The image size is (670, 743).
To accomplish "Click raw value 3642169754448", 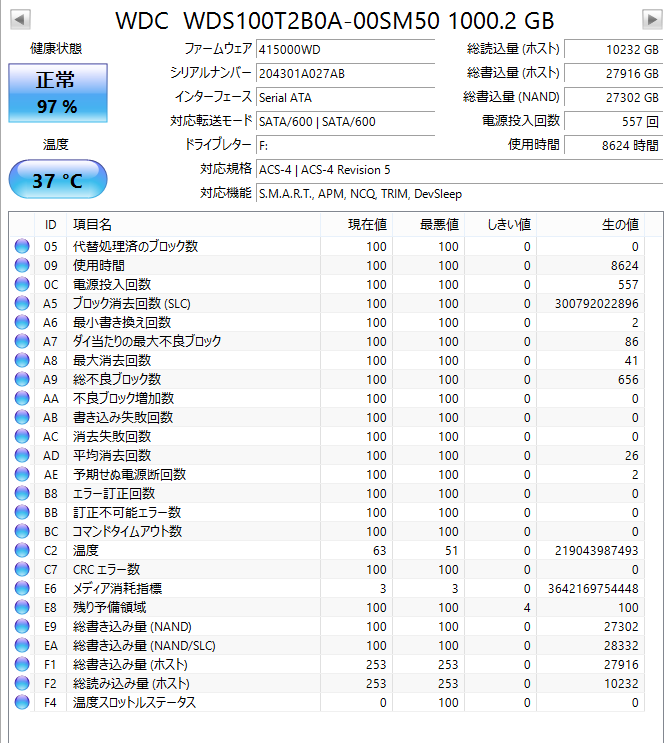I will pos(594,589).
